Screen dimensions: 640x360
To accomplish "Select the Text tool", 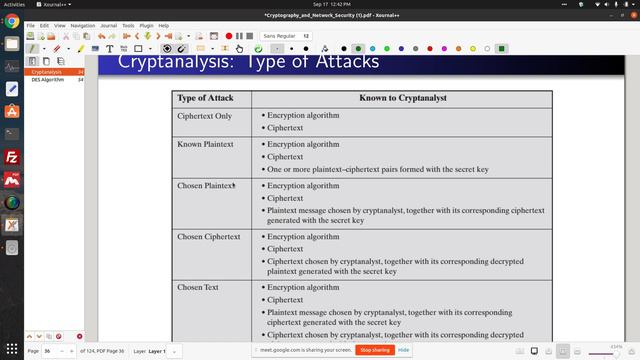I will 109,49.
